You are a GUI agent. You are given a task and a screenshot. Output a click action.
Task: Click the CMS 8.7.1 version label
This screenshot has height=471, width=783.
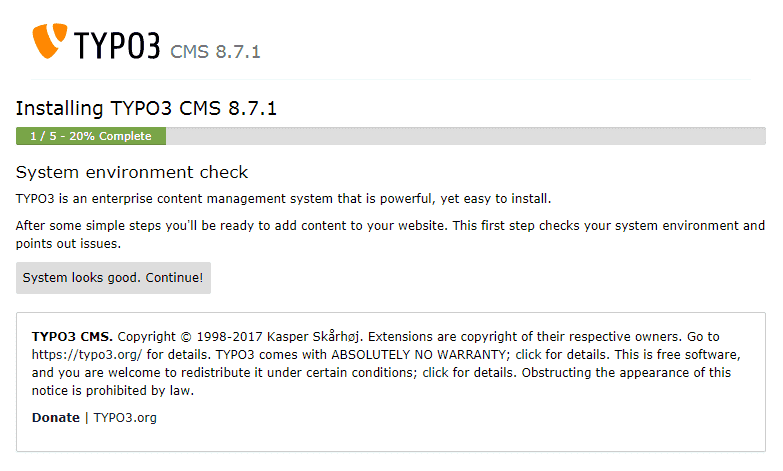215,52
